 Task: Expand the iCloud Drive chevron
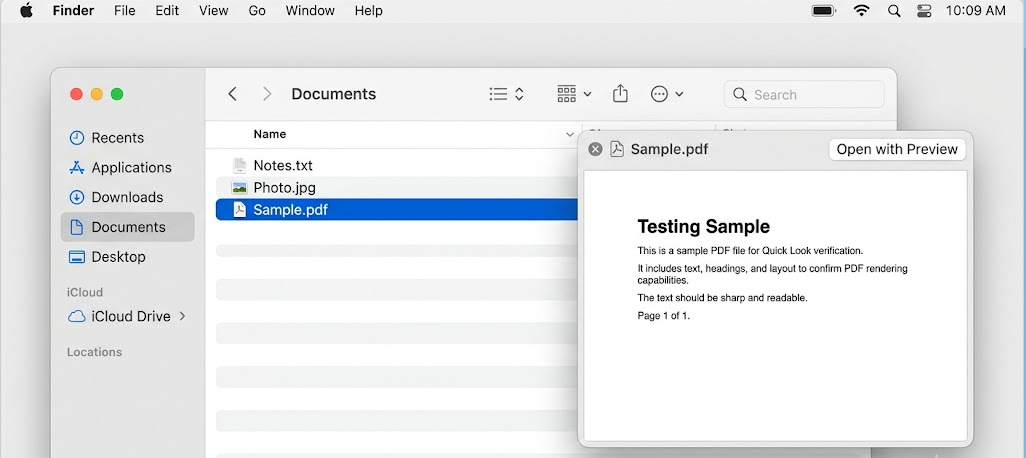183,316
